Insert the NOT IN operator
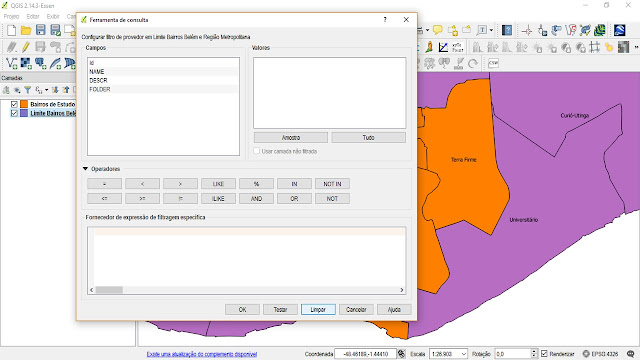 (x=332, y=184)
